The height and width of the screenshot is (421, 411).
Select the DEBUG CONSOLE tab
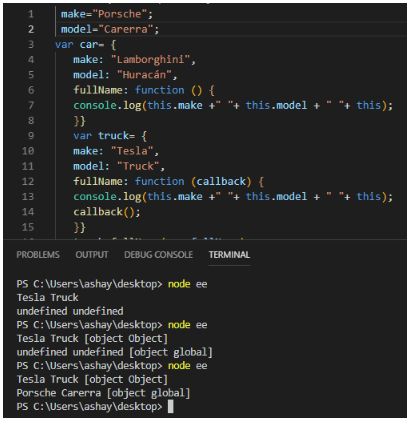pyautogui.click(x=158, y=255)
